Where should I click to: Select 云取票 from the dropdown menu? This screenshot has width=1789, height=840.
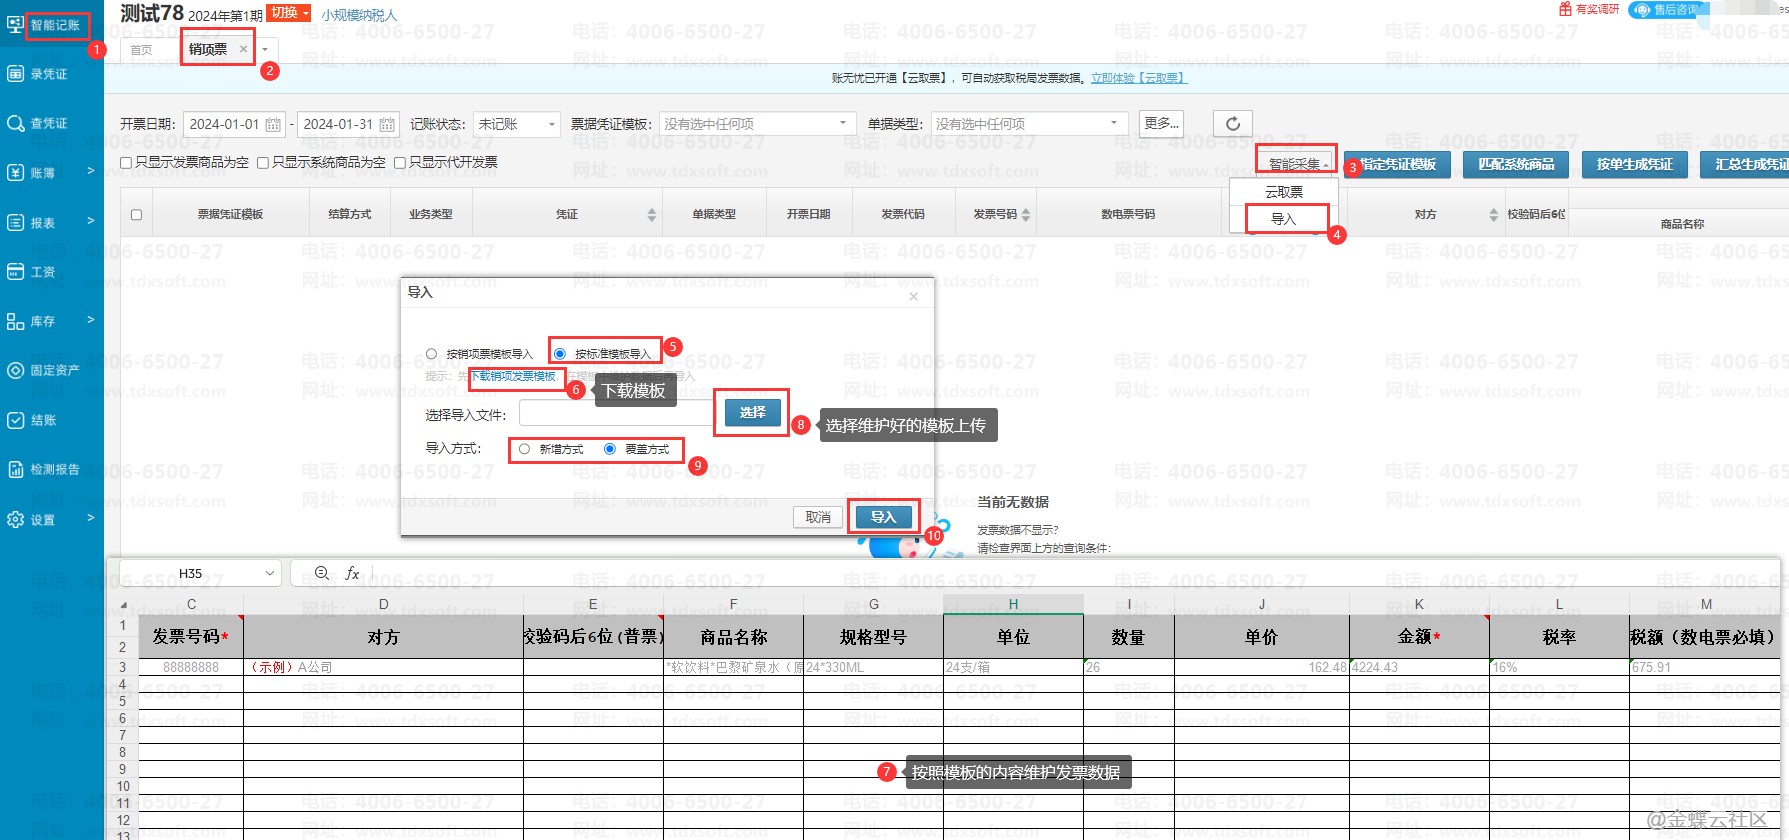tap(1283, 192)
